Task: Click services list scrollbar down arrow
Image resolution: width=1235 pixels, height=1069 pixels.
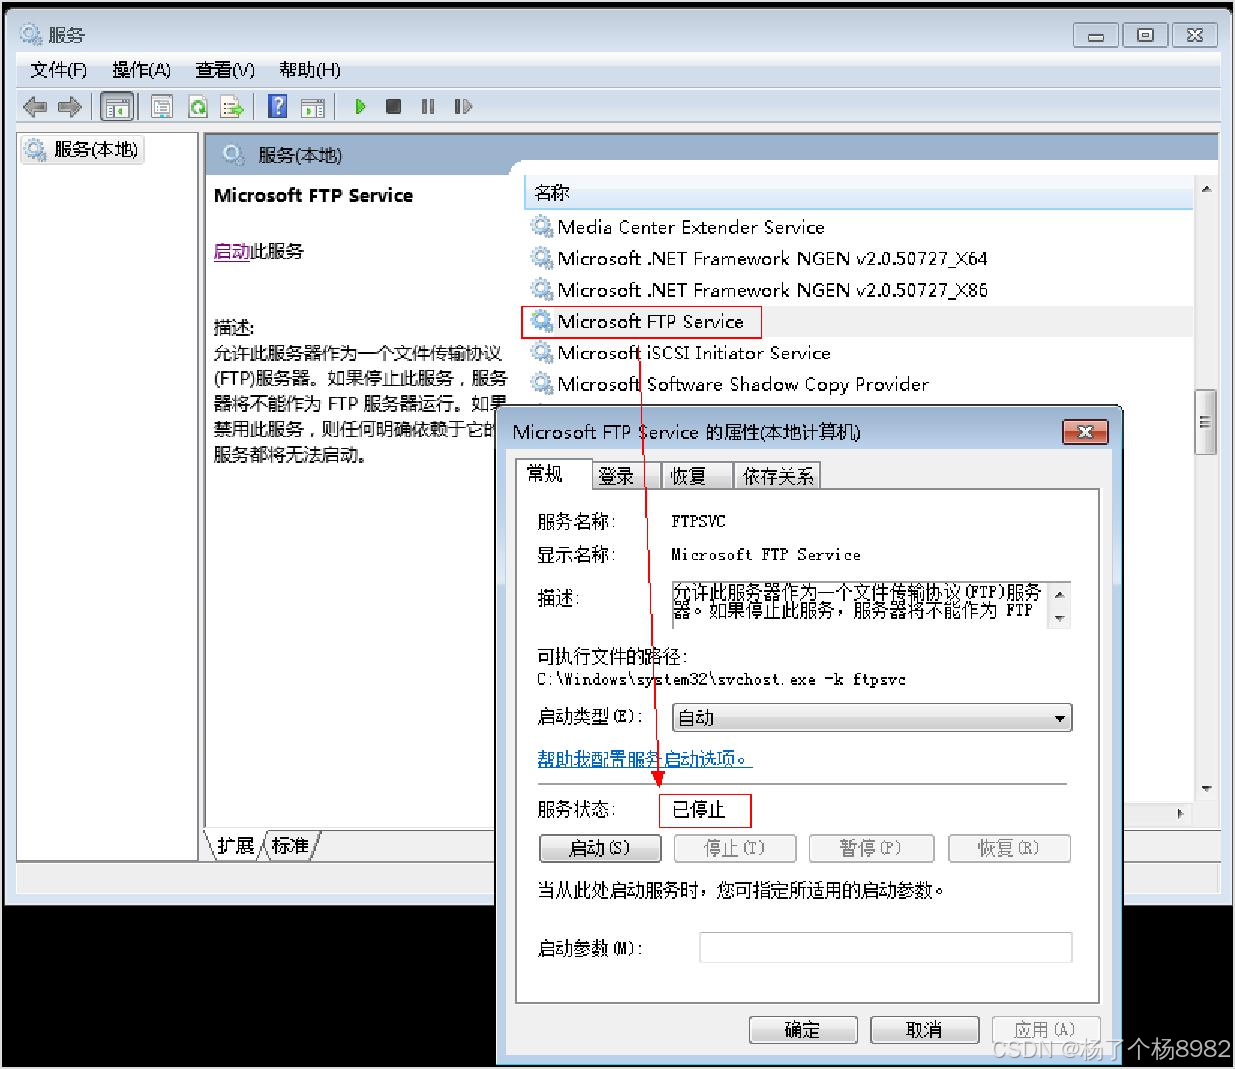Action: [1206, 789]
